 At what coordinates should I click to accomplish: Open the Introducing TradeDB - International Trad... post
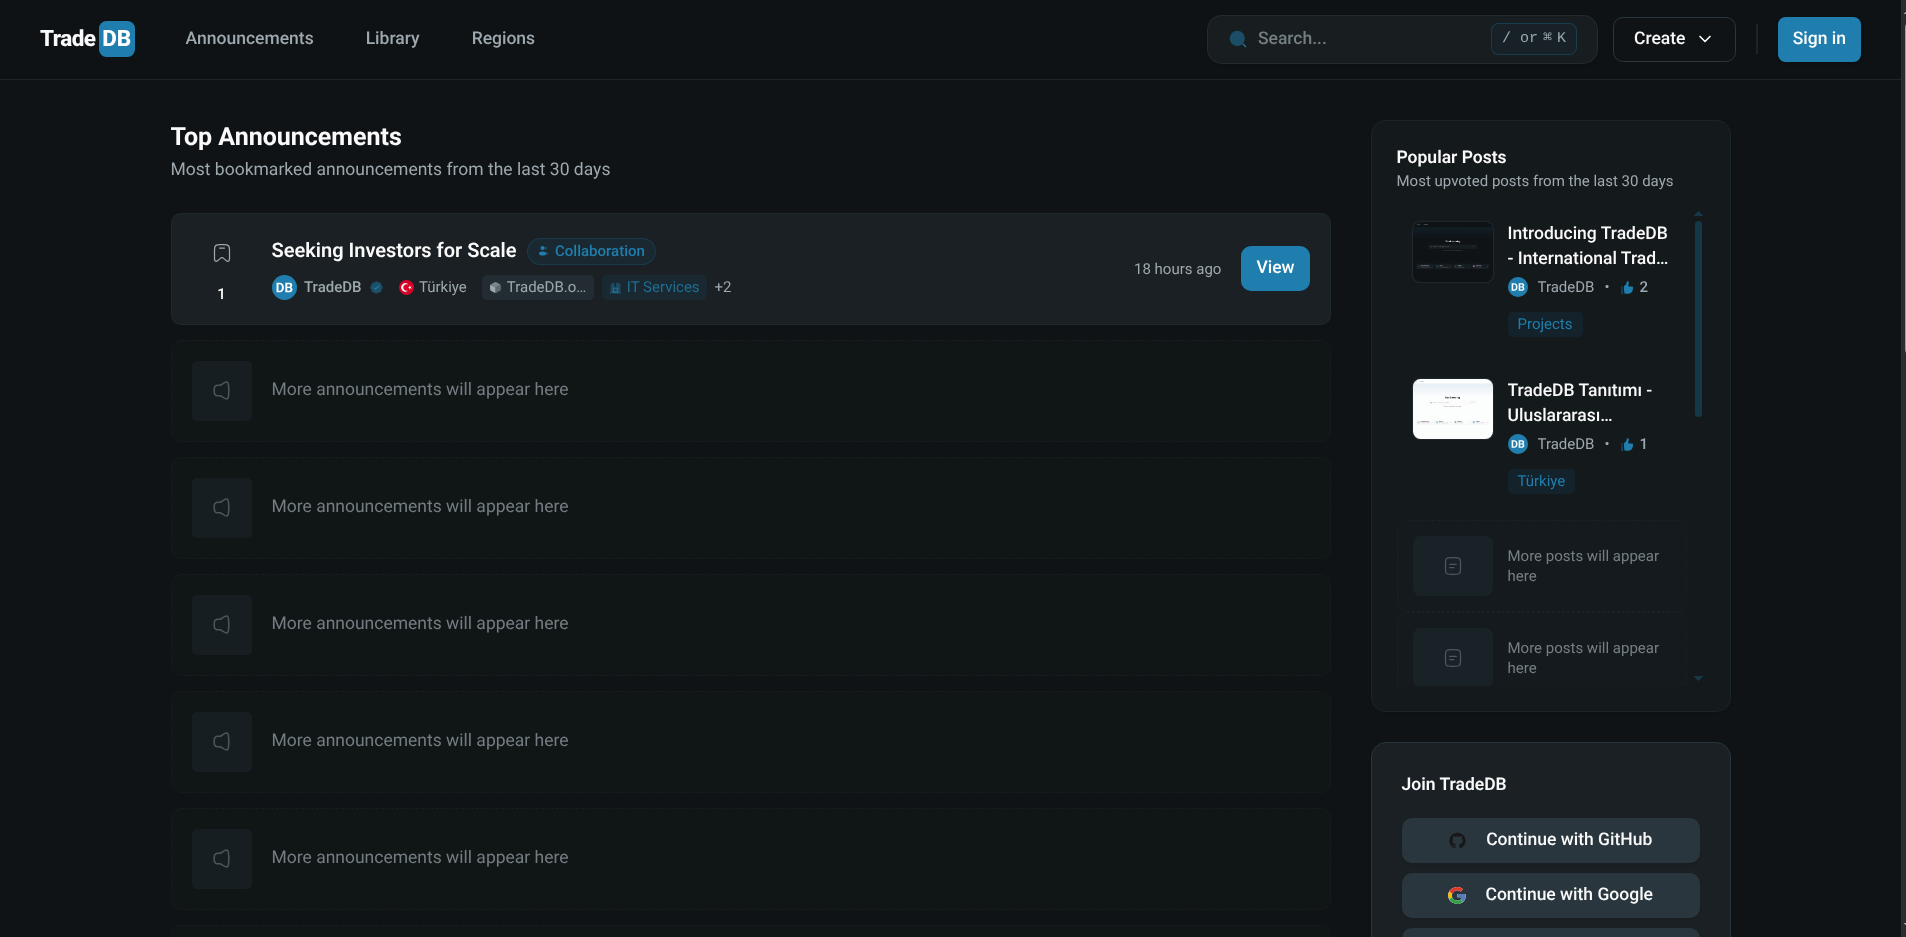coord(1587,245)
